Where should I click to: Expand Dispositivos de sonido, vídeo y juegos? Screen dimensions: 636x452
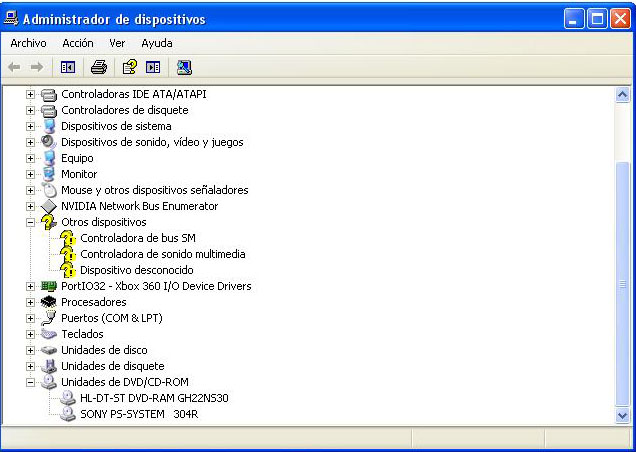click(30, 142)
